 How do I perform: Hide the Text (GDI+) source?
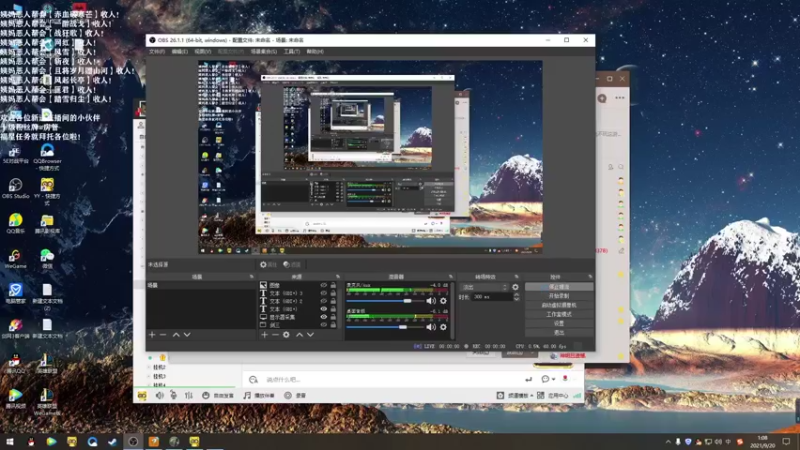coord(323,309)
